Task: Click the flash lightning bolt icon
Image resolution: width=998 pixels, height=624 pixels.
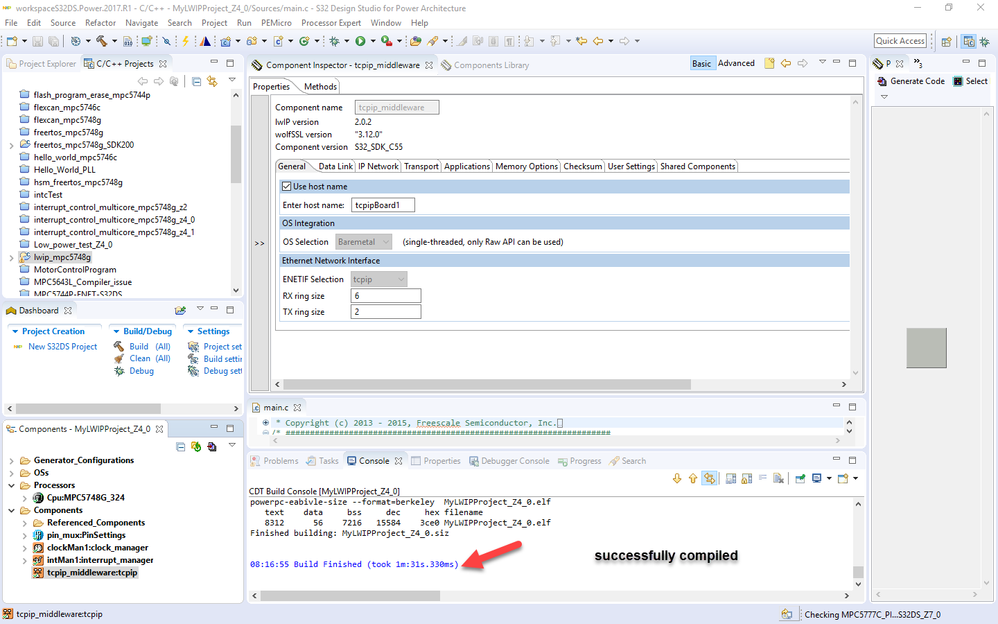Action: [186, 41]
